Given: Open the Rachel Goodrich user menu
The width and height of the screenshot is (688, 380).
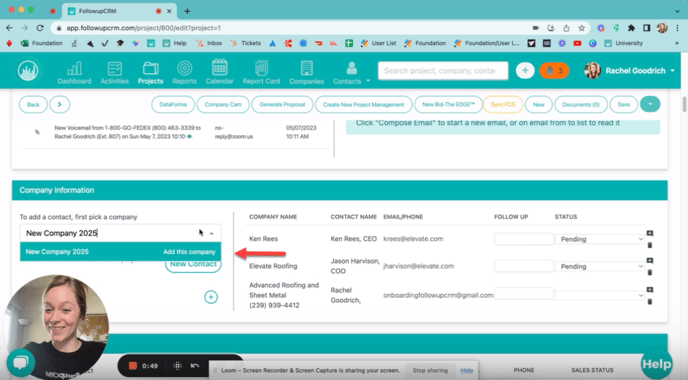Looking at the screenshot, I should pos(630,70).
